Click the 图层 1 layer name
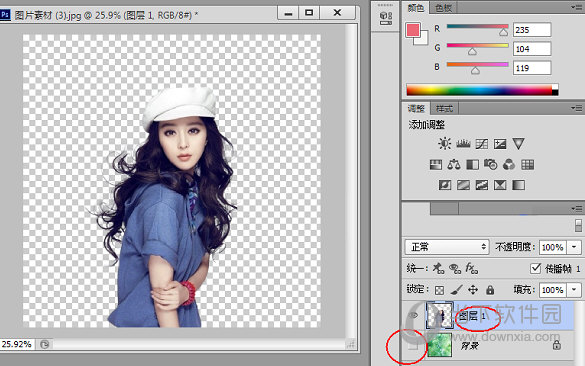Image resolution: width=585 pixels, height=366 pixels. [x=472, y=316]
